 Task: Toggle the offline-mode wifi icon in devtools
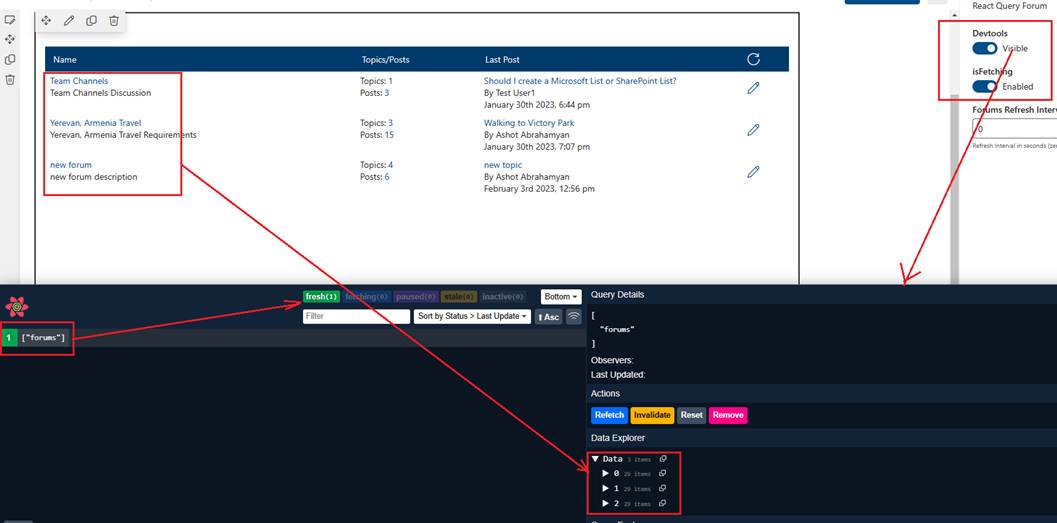pyautogui.click(x=574, y=317)
